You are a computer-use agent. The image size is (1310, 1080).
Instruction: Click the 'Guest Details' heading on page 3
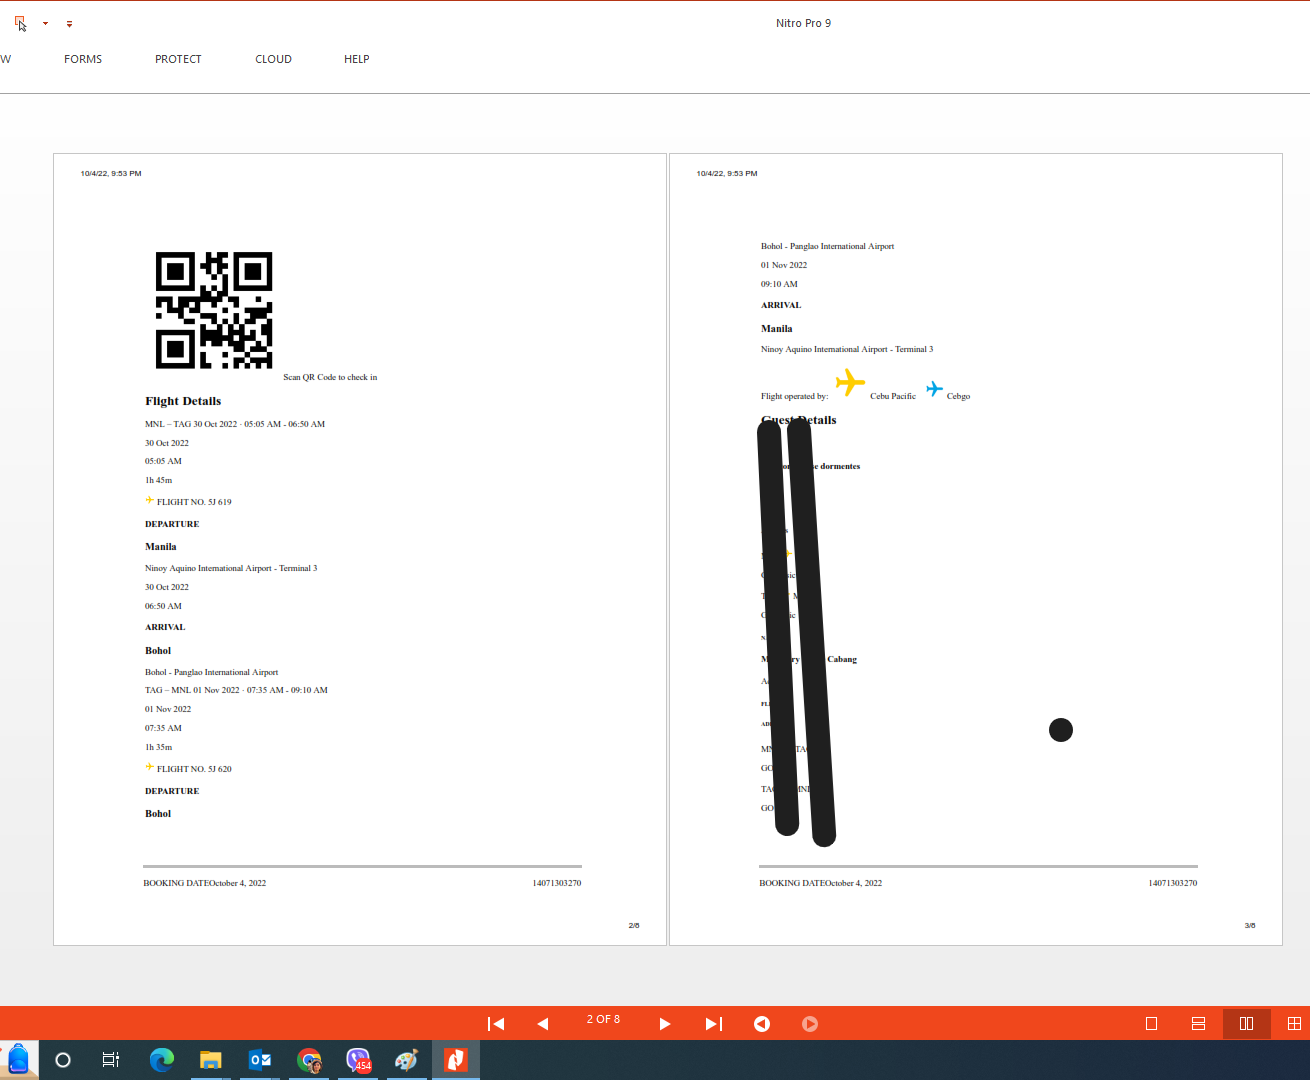coord(799,420)
